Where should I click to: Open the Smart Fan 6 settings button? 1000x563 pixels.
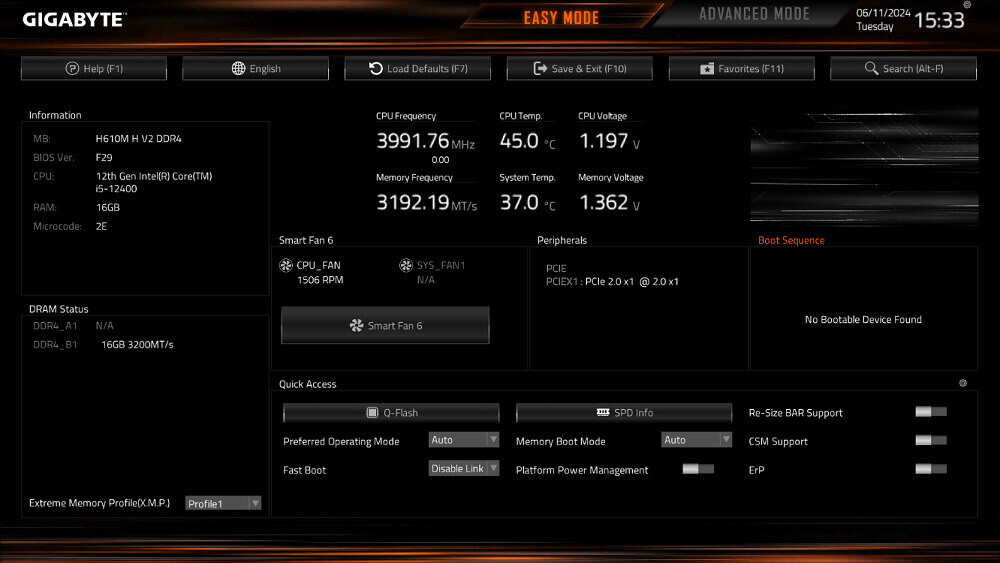click(x=385, y=325)
